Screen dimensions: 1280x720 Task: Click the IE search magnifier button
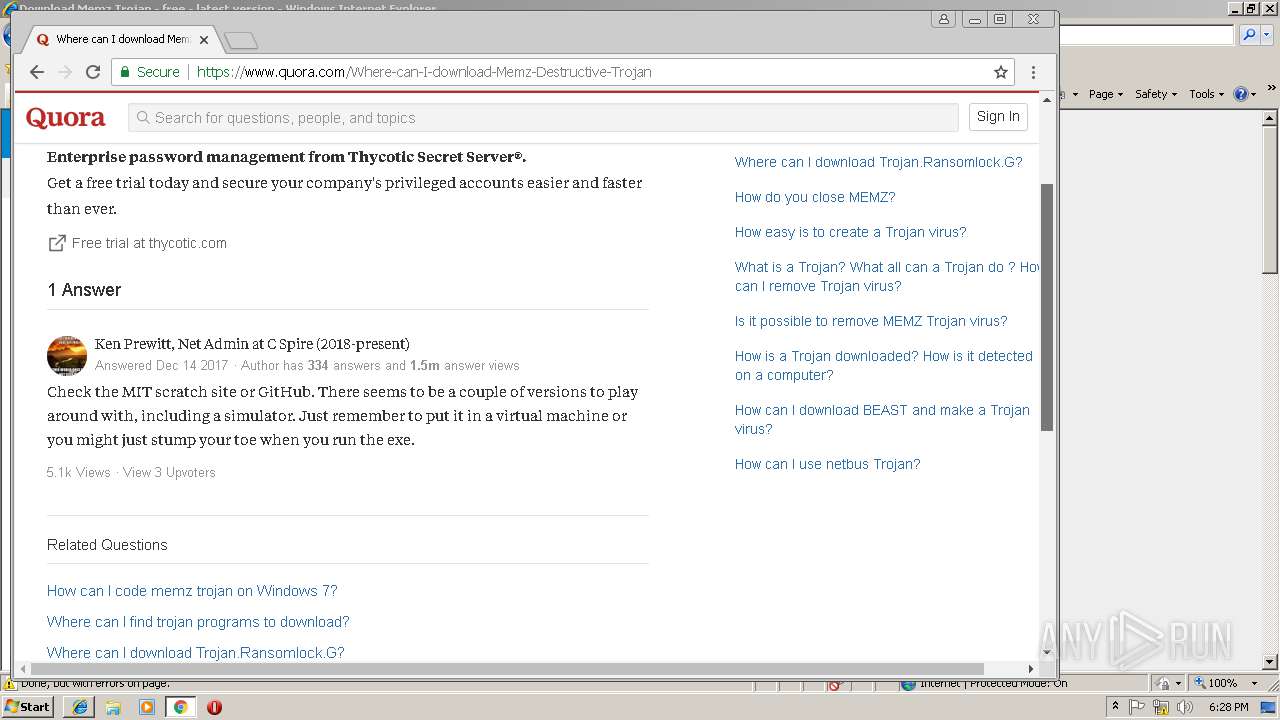(1248, 35)
